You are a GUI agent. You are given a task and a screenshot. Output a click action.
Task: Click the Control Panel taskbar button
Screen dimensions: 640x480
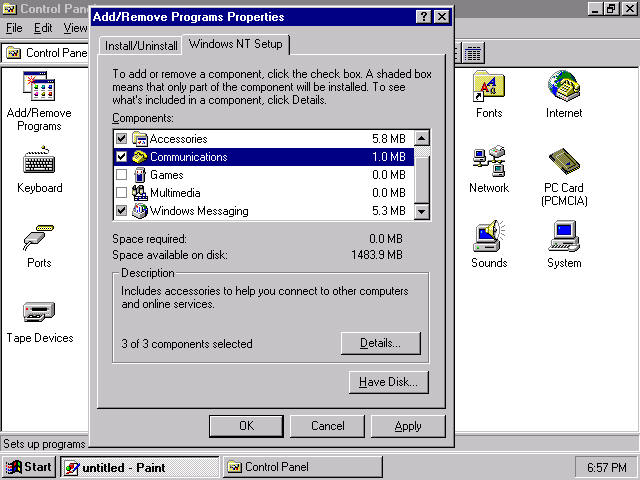click(302, 467)
